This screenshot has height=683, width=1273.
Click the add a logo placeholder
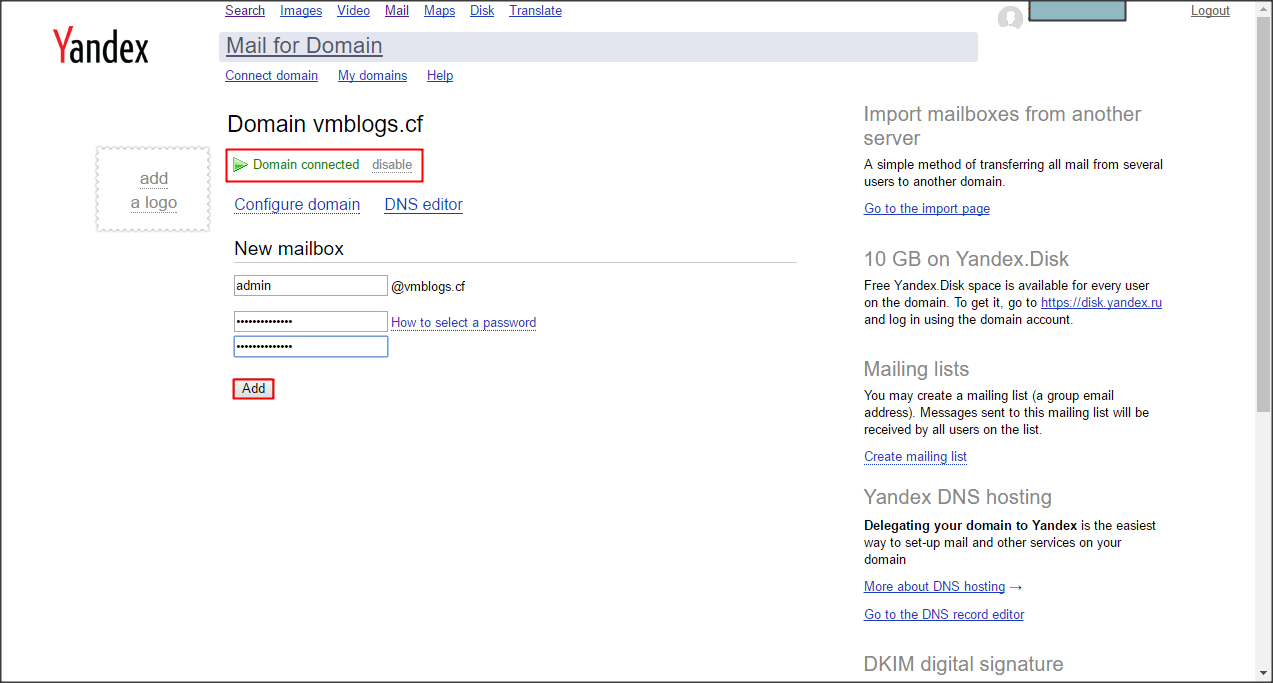pyautogui.click(x=153, y=190)
